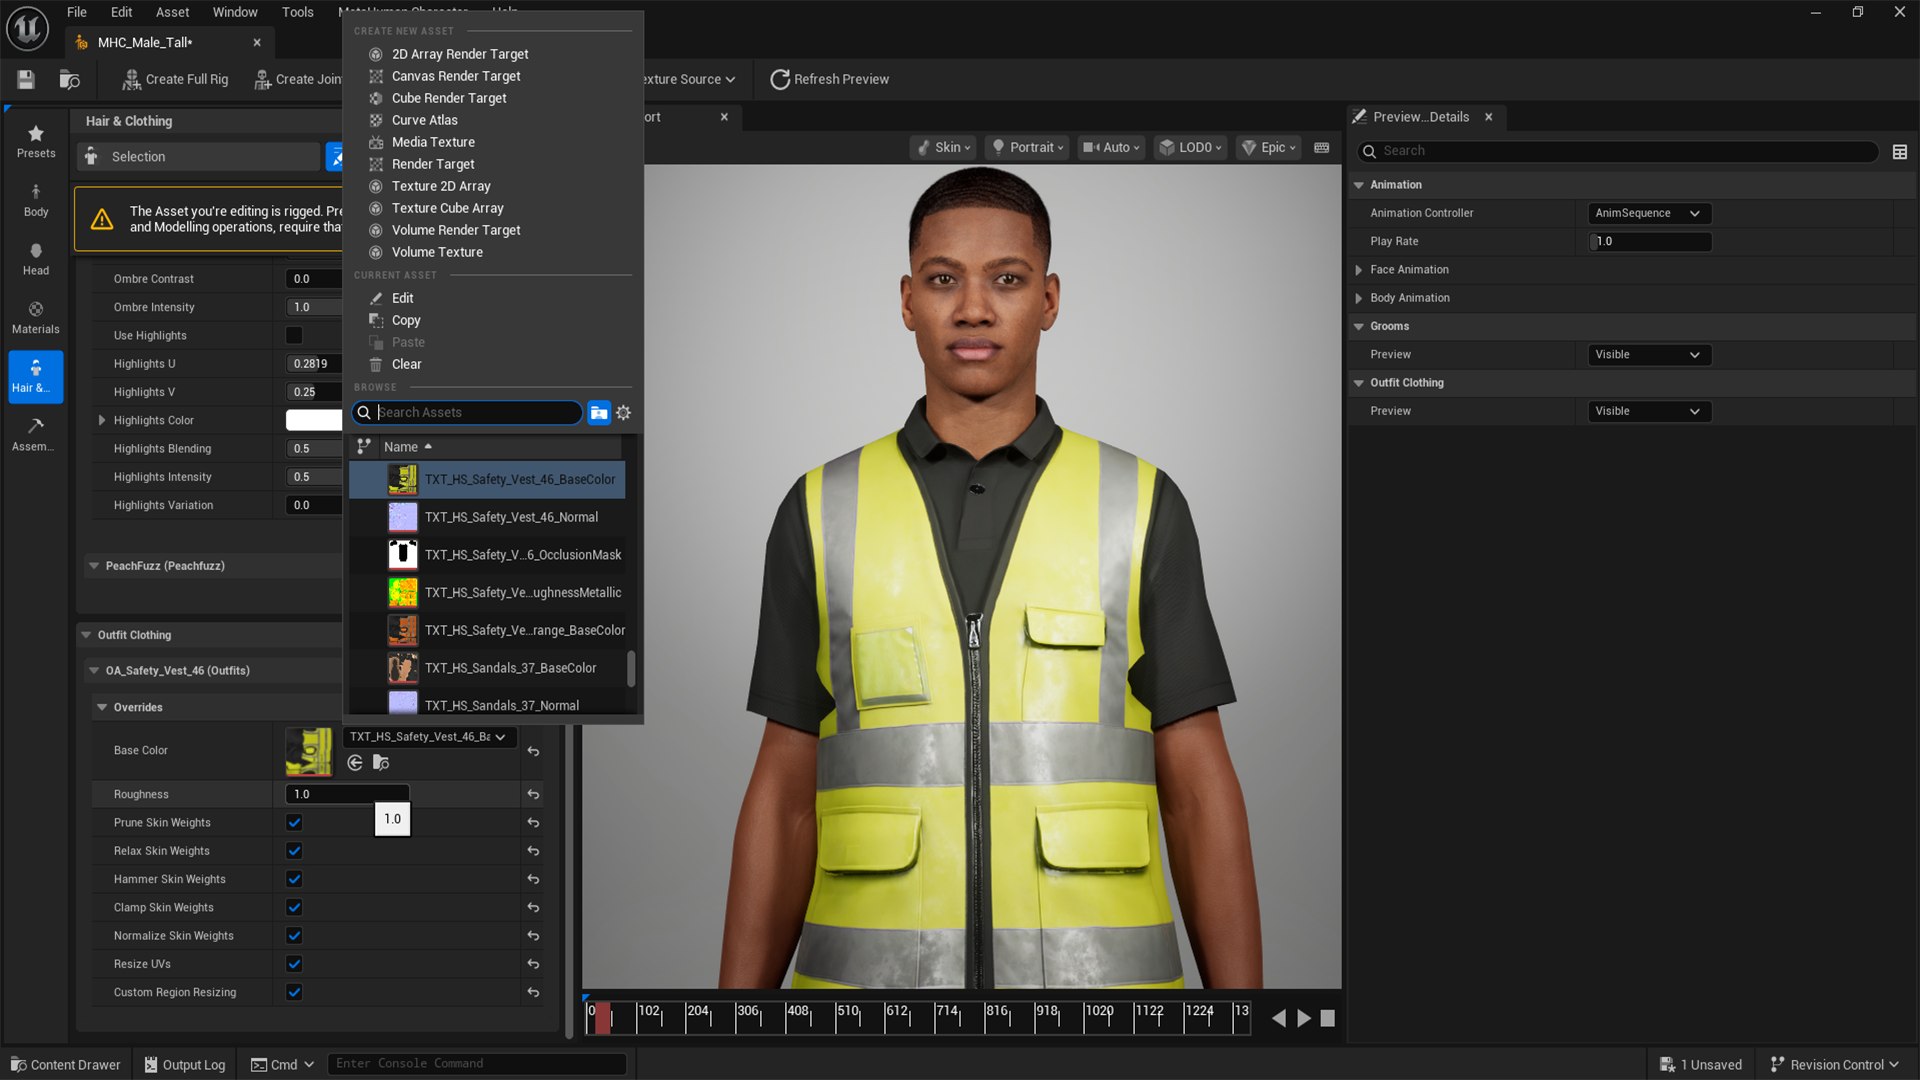Open asset picker settings gear

(x=624, y=412)
